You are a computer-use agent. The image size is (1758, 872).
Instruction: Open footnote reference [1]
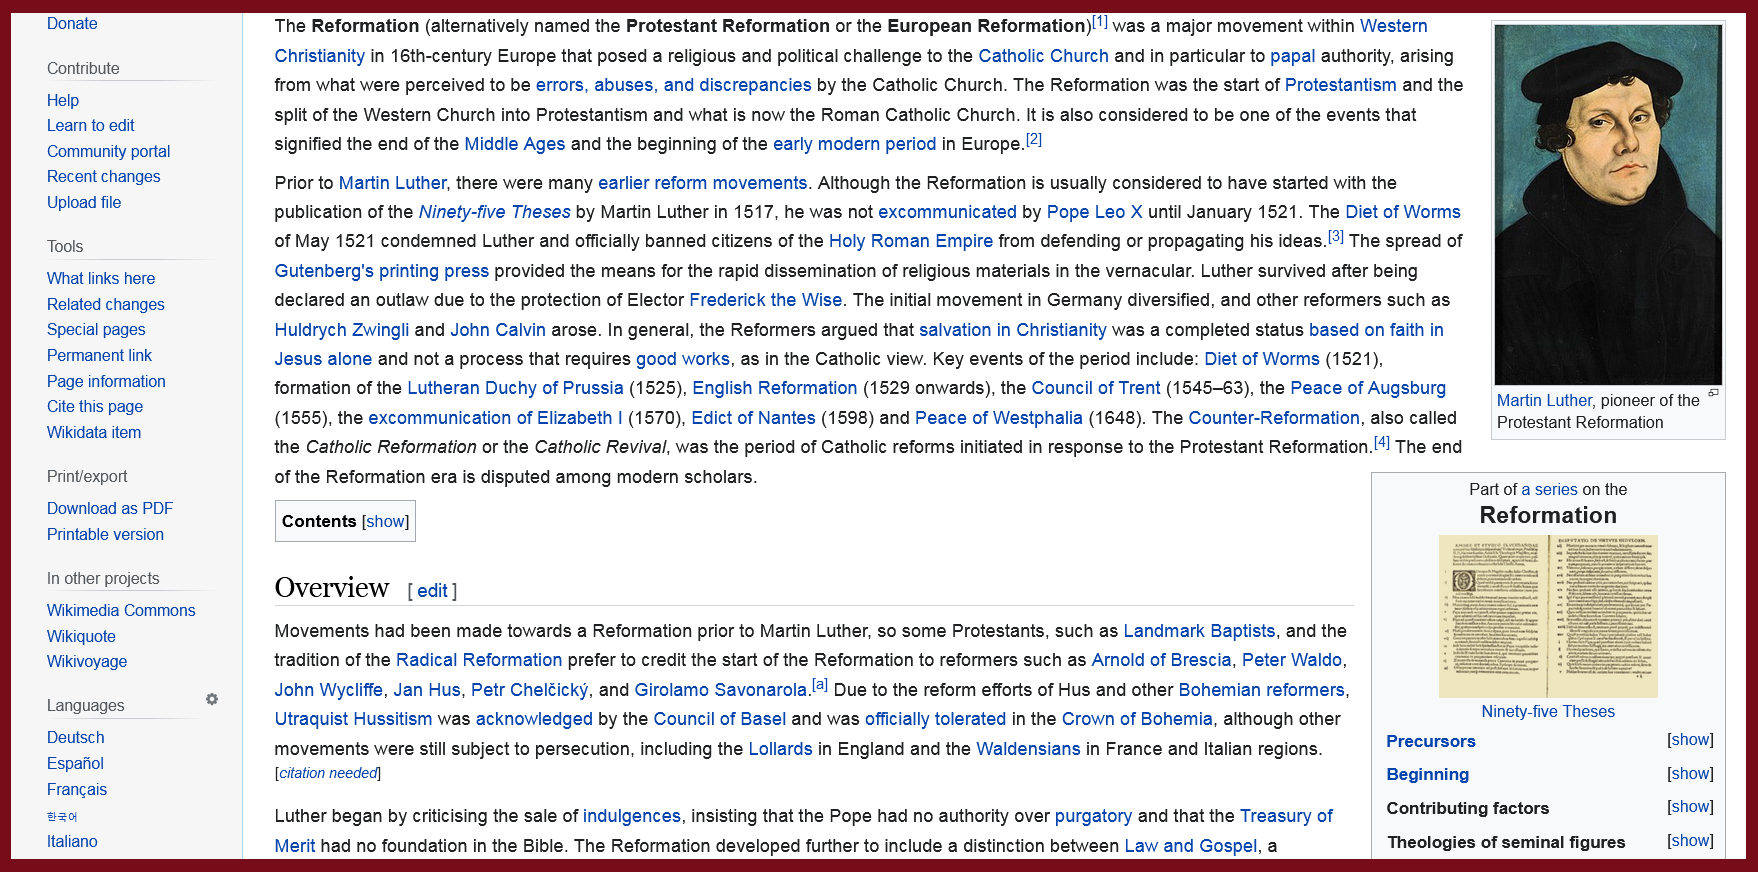point(1100,21)
